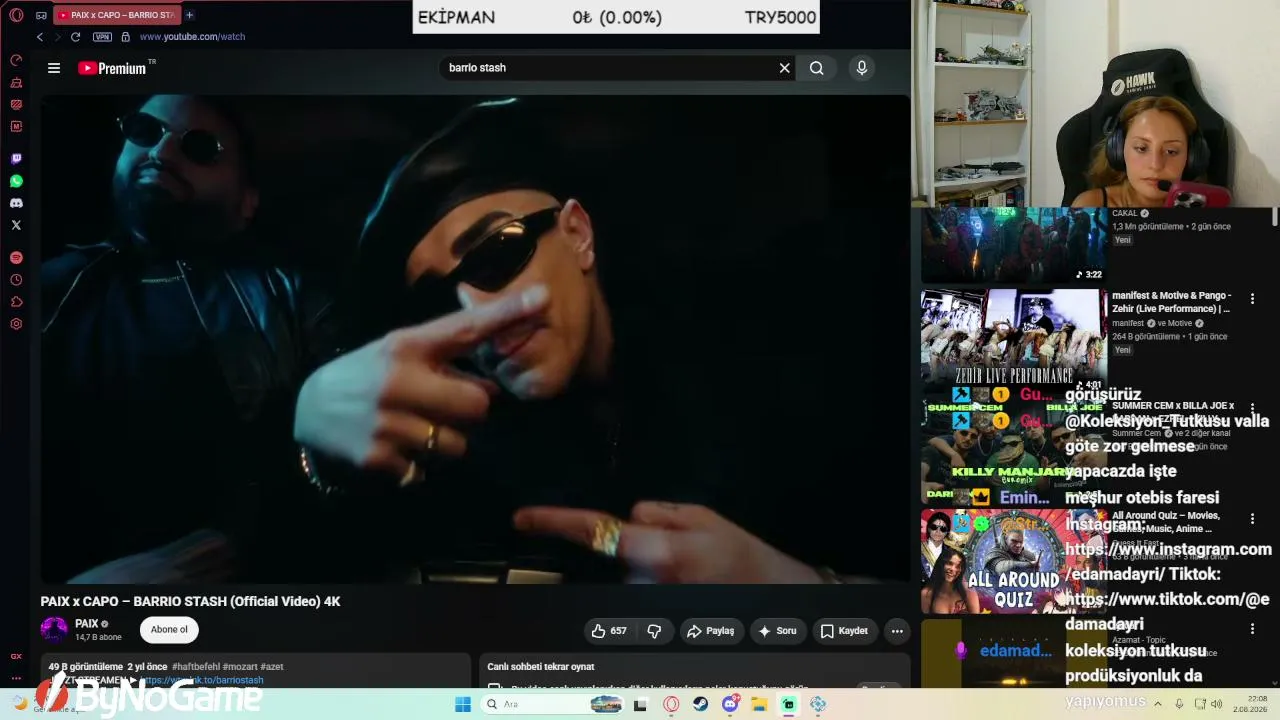The height and width of the screenshot is (720, 1280).
Task: Open browsing history clock icon in sidebar
Action: tap(16, 280)
